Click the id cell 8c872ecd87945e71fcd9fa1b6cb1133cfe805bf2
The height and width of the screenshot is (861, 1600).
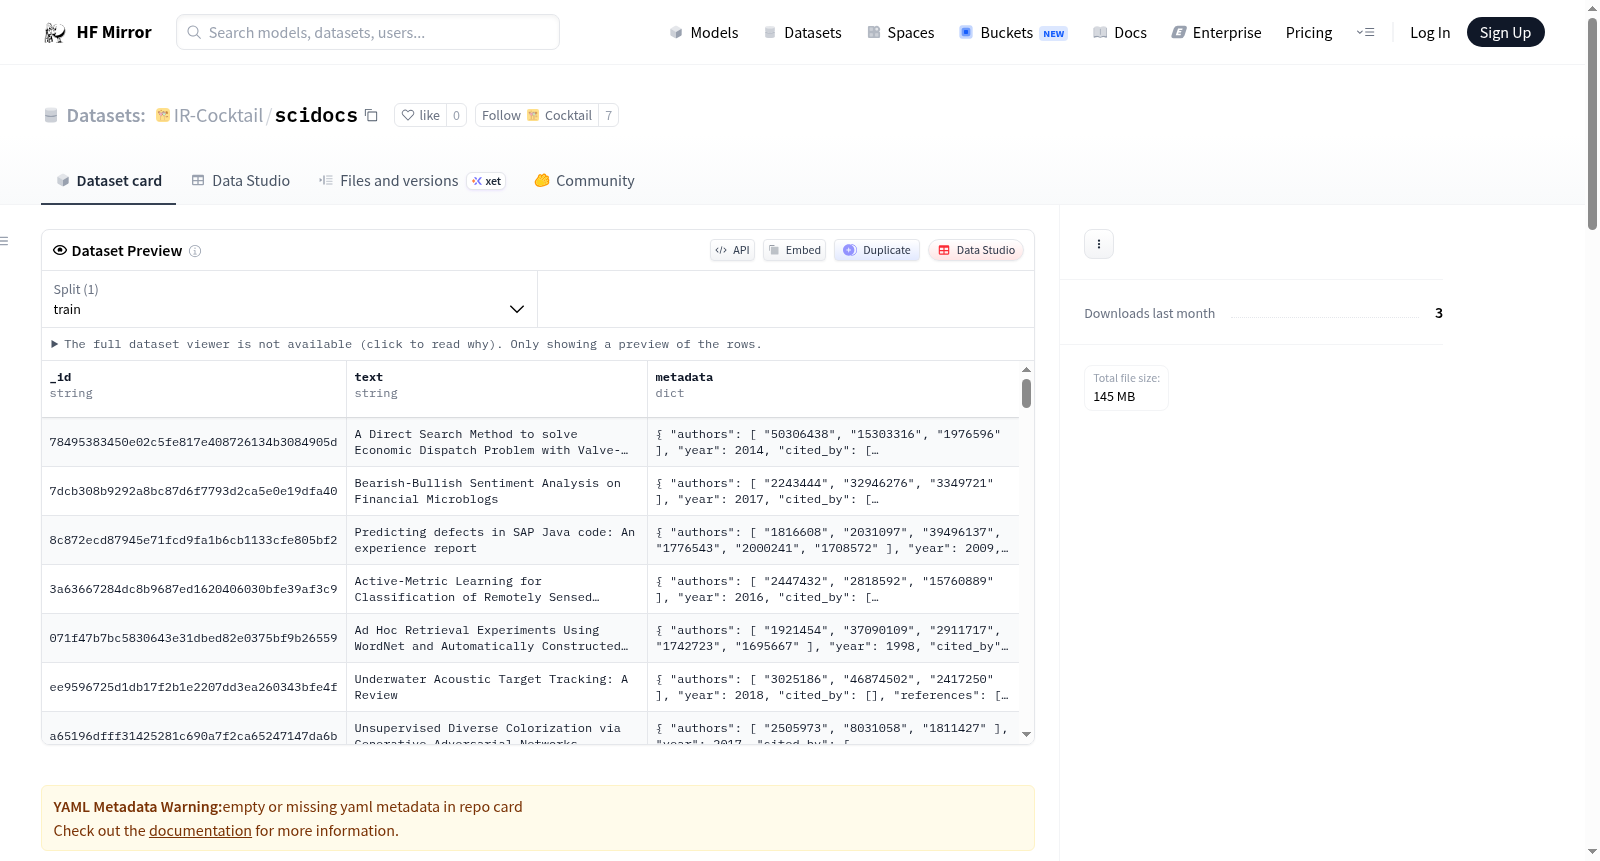[x=194, y=540]
